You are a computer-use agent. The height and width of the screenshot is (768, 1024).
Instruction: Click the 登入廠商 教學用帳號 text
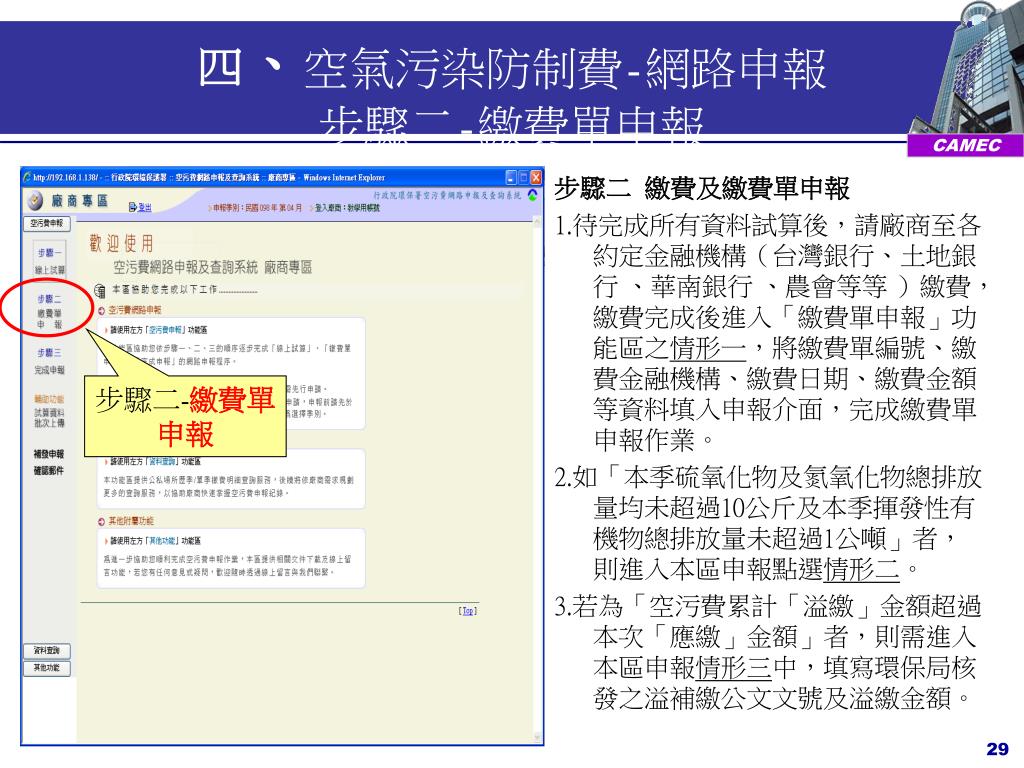pos(347,208)
